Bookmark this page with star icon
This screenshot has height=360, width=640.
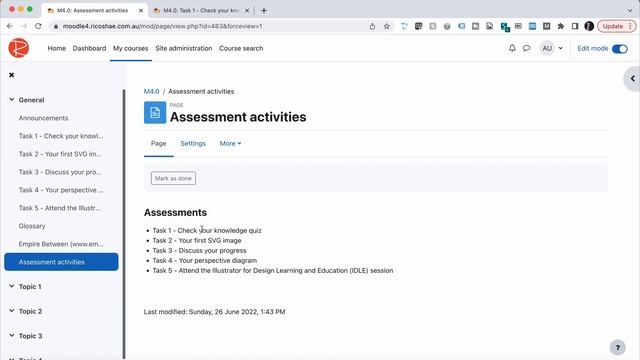[x=387, y=26]
